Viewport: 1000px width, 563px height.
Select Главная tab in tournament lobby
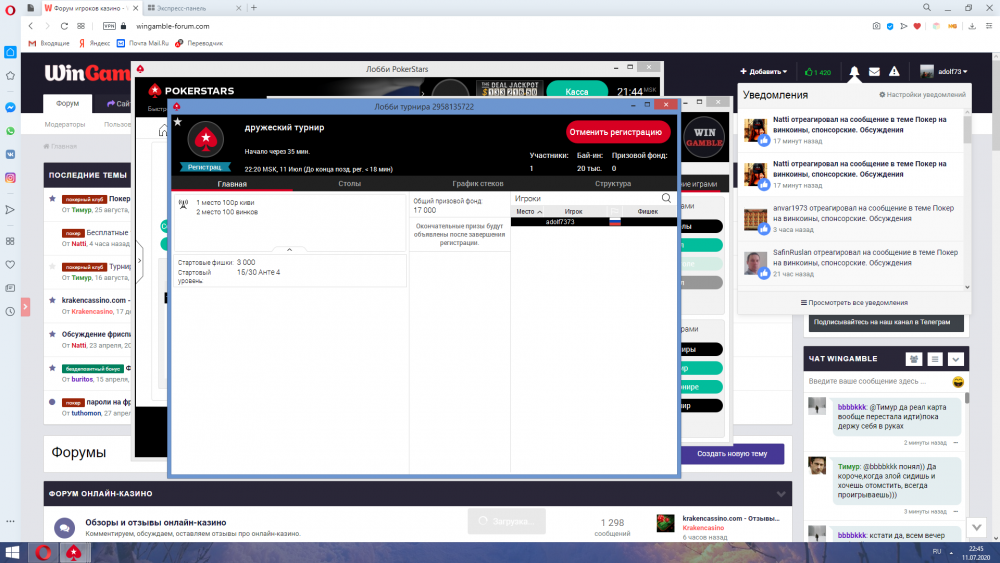(232, 184)
